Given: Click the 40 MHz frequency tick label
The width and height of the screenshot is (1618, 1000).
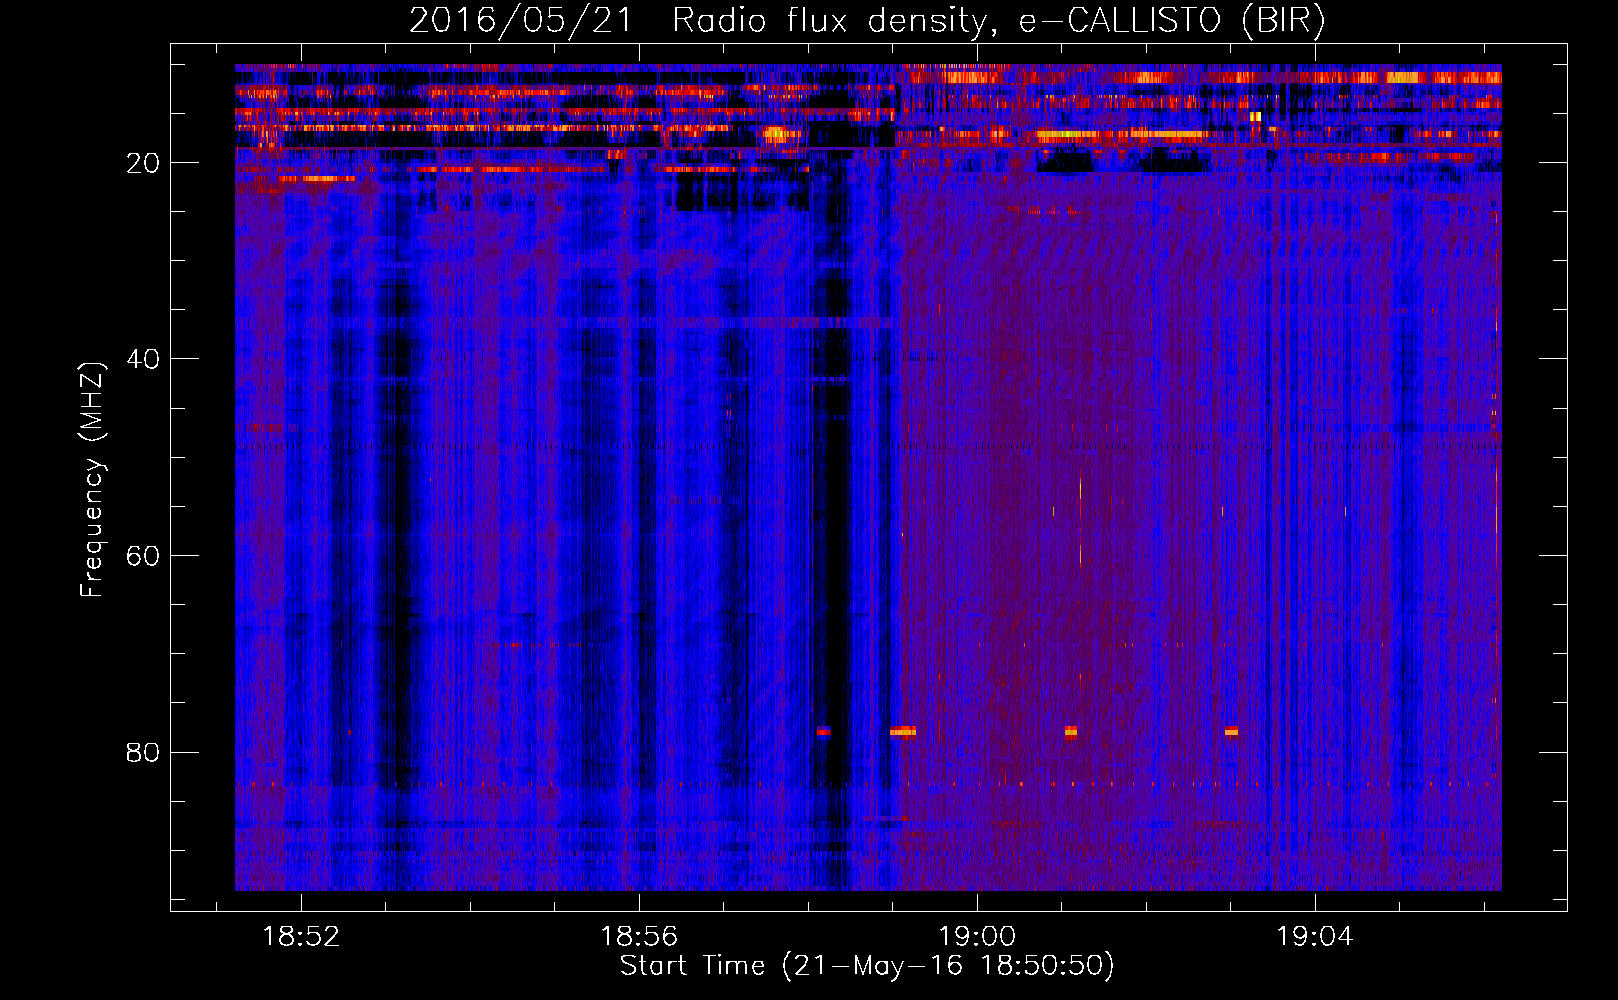Looking at the screenshot, I should (x=143, y=358).
